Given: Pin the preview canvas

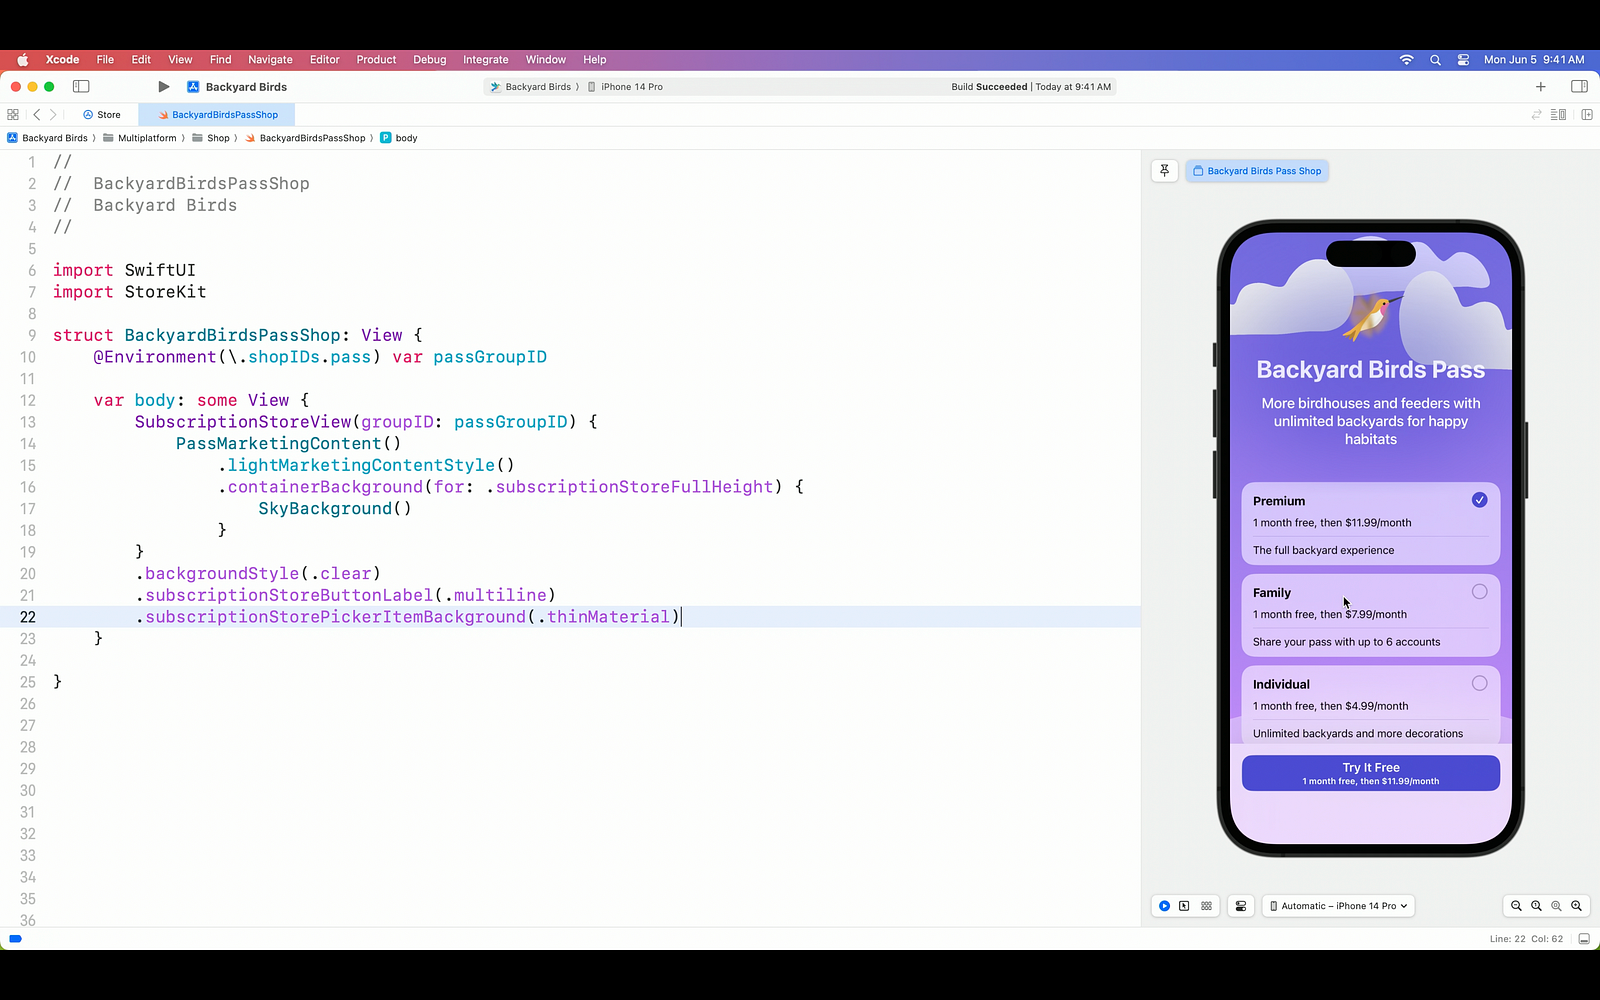Looking at the screenshot, I should pos(1165,171).
